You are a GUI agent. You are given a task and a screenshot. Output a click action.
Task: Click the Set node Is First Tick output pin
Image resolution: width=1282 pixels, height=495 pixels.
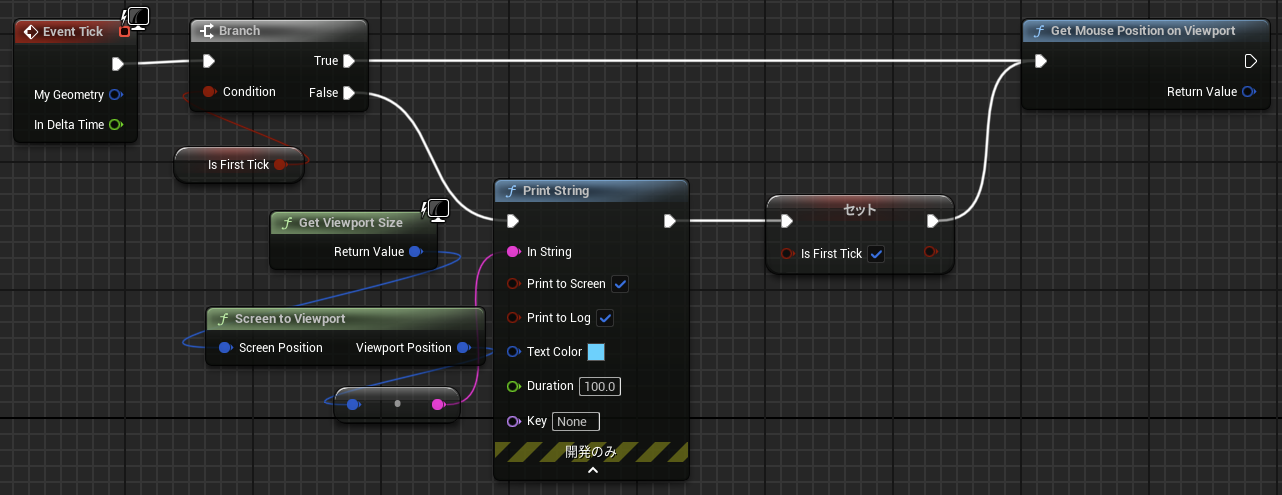click(x=931, y=252)
